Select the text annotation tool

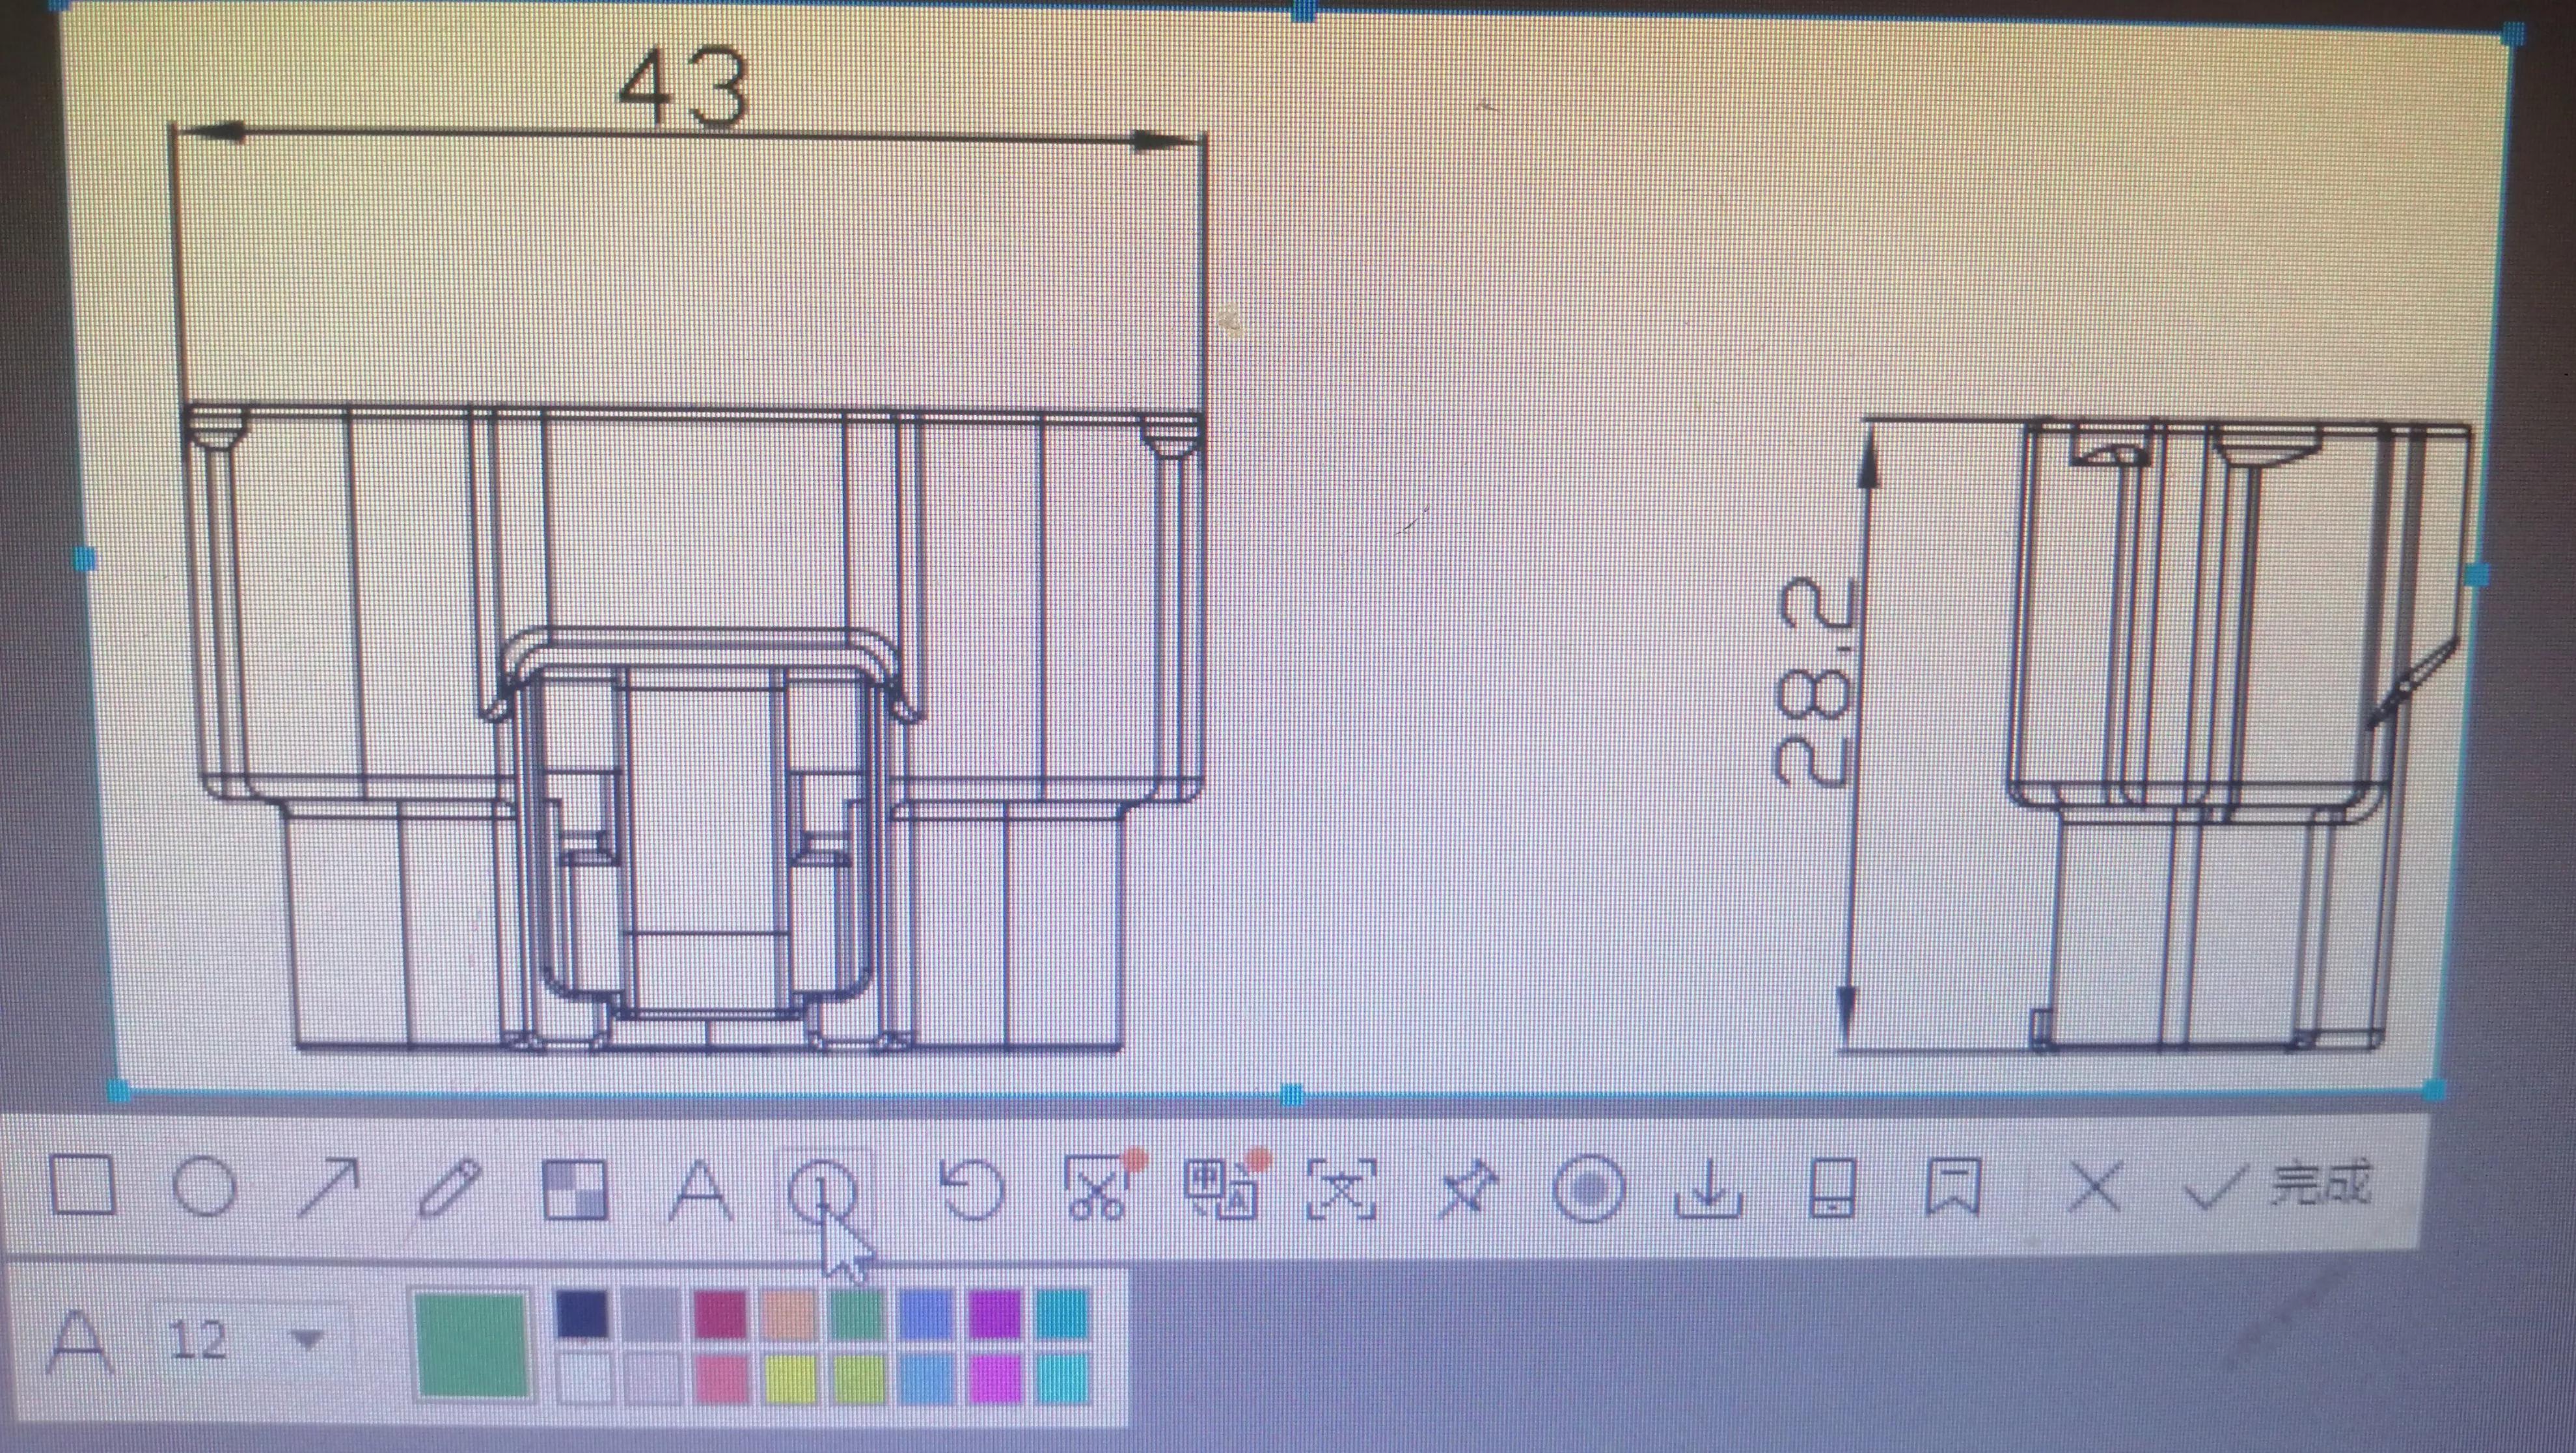point(699,1190)
